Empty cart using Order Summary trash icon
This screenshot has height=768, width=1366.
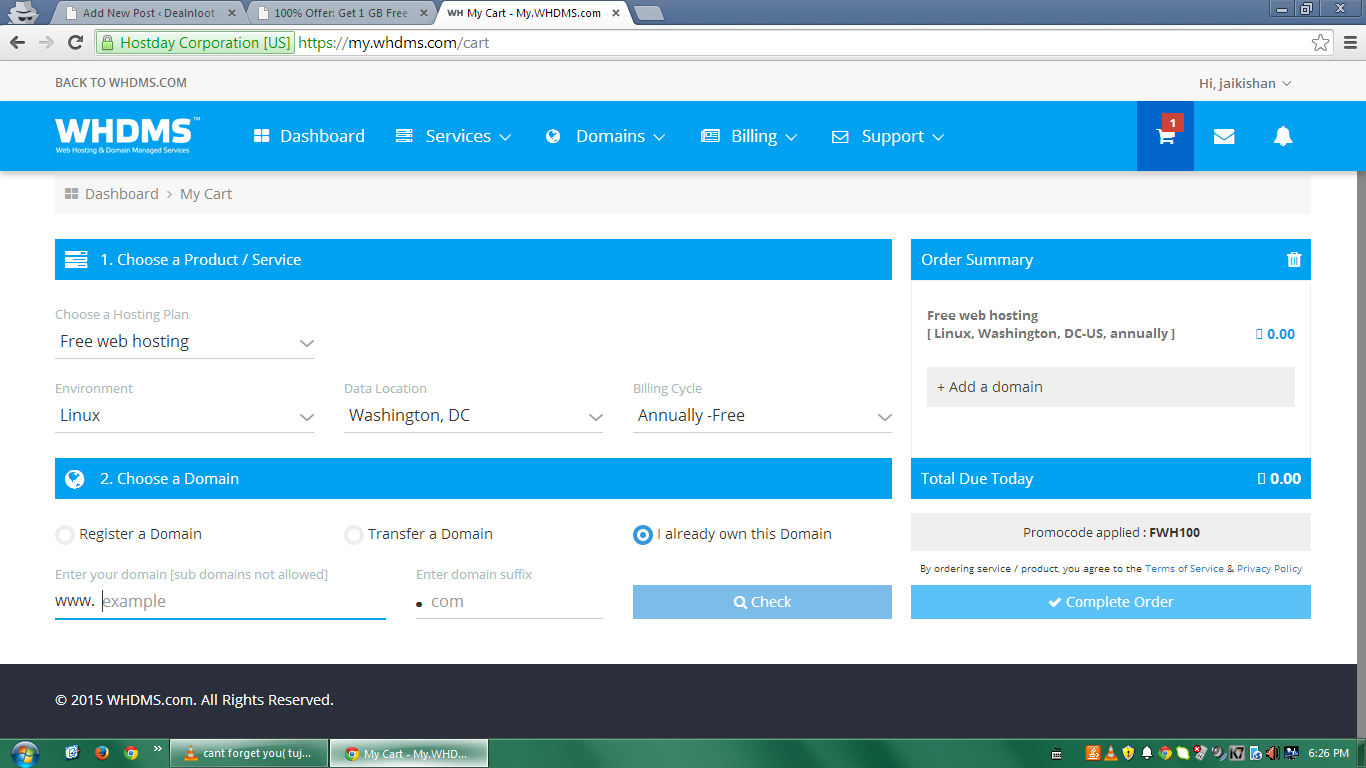[x=1294, y=260]
